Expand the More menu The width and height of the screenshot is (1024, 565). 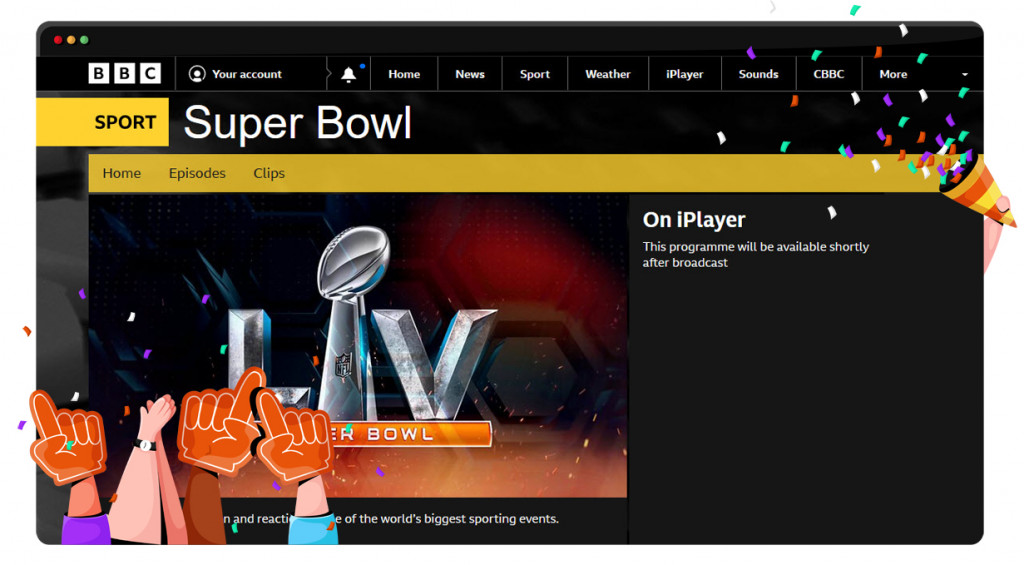pyautogui.click(x=893, y=74)
